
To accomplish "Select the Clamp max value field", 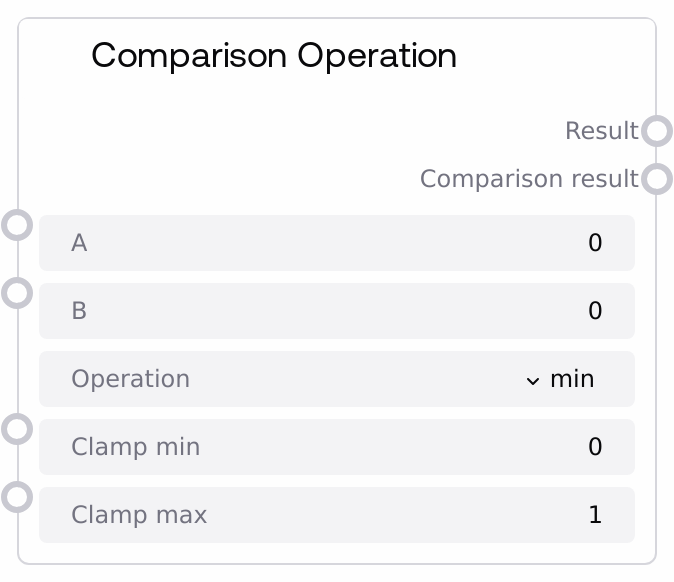I will [336, 515].
